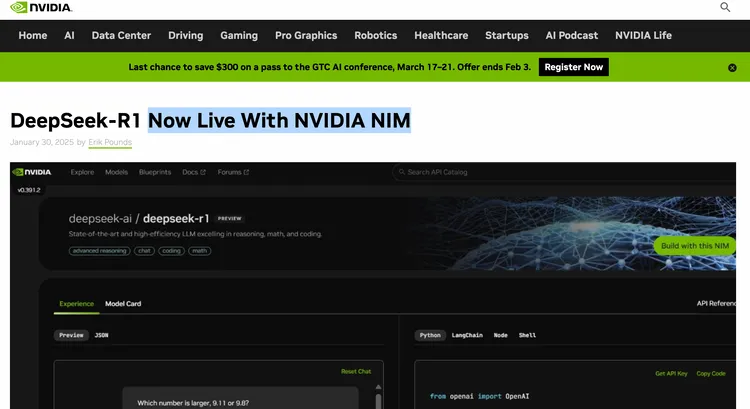The height and width of the screenshot is (409, 750).
Task: Click Build with this NIM button
Action: pyautogui.click(x=695, y=246)
